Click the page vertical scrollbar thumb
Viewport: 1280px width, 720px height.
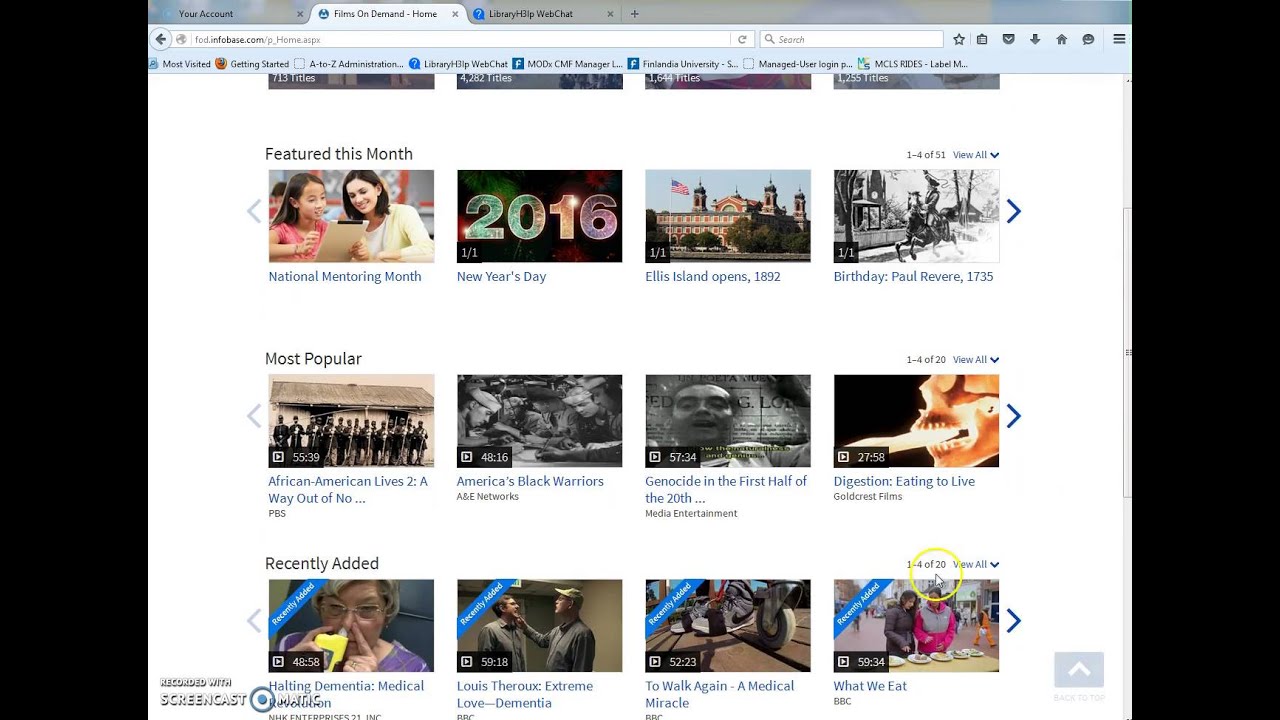[1127, 353]
